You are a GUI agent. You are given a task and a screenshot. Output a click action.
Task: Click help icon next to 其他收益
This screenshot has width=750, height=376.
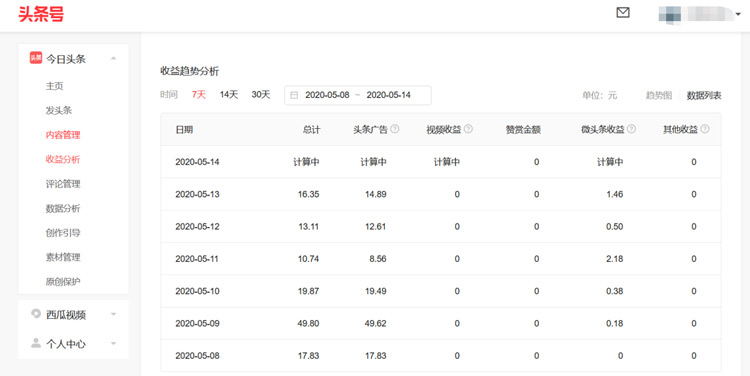coord(705,129)
